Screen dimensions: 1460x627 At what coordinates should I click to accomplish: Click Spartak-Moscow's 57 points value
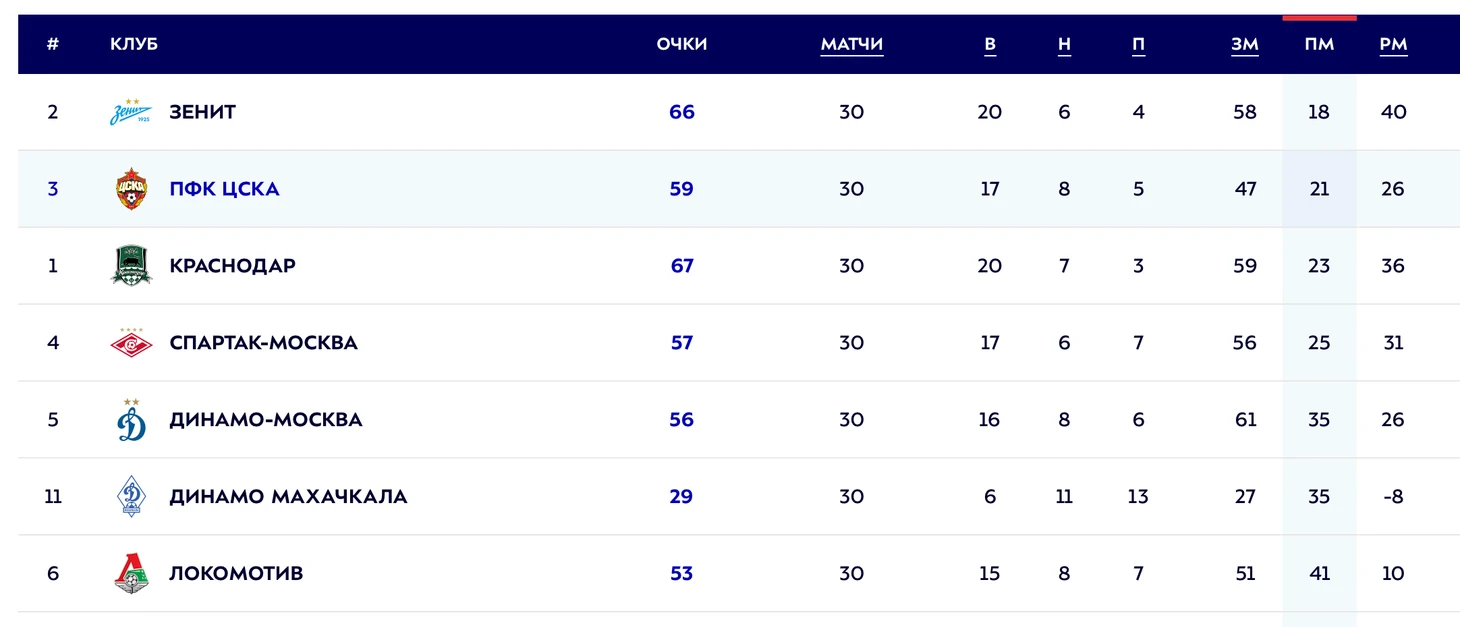click(x=682, y=343)
